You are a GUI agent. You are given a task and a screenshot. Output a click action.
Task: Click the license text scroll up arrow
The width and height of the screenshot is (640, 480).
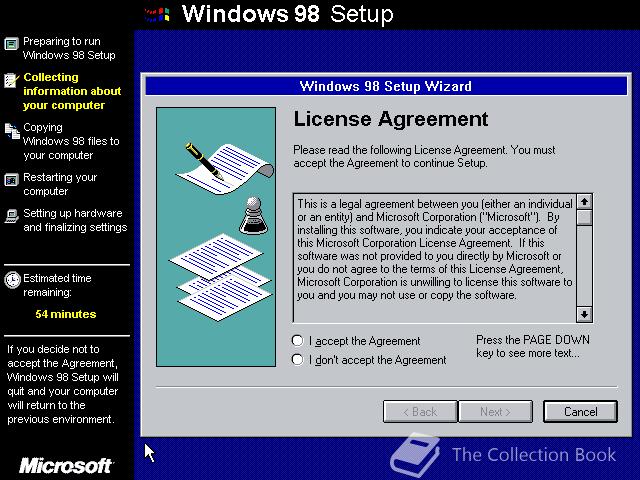pyautogui.click(x=584, y=202)
